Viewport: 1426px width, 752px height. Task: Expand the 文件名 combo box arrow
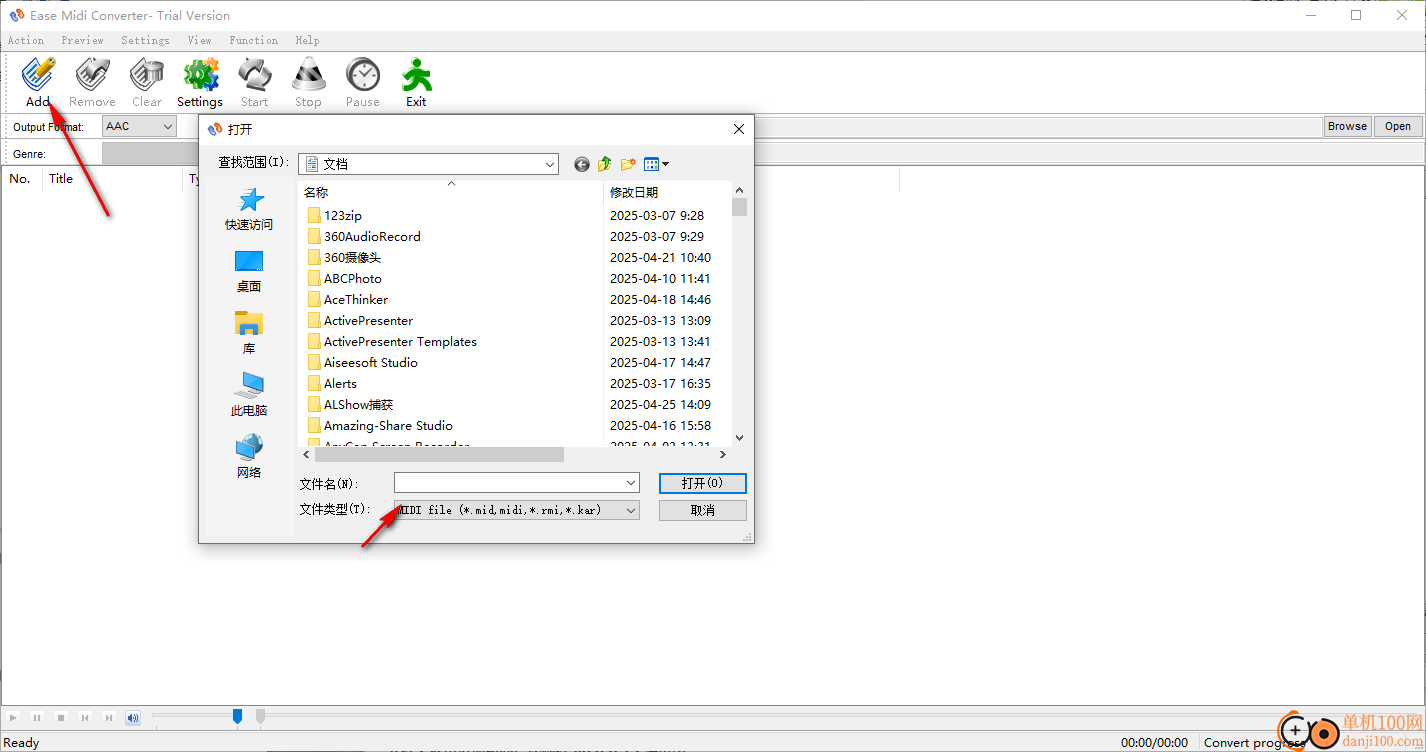631,483
